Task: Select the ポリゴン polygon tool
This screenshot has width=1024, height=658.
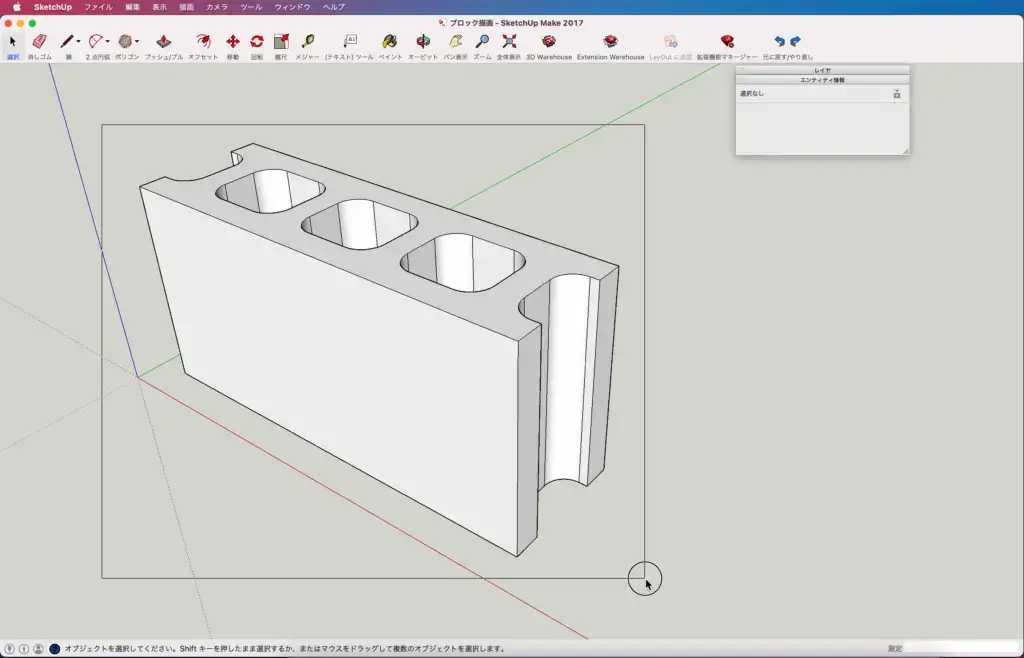Action: (x=125, y=42)
